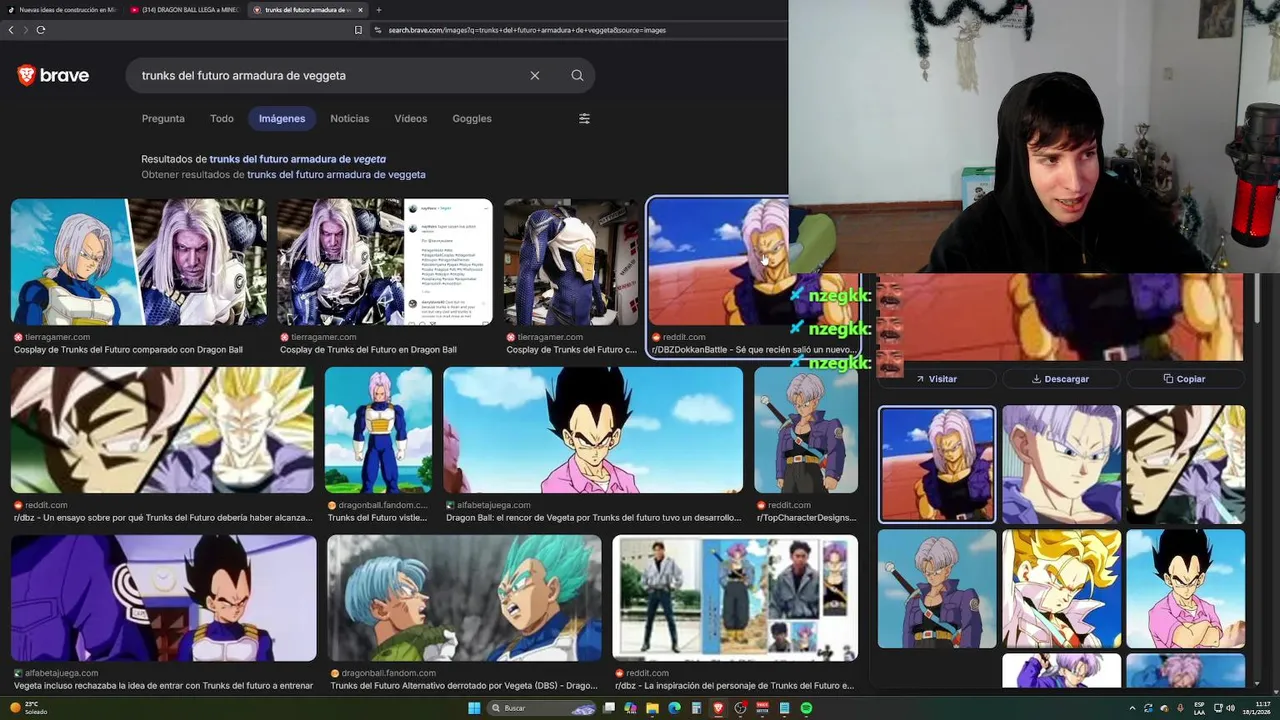Select Vegeta pink shirt thumbnail in side panel
The width and height of the screenshot is (1280, 720).
tap(1185, 589)
